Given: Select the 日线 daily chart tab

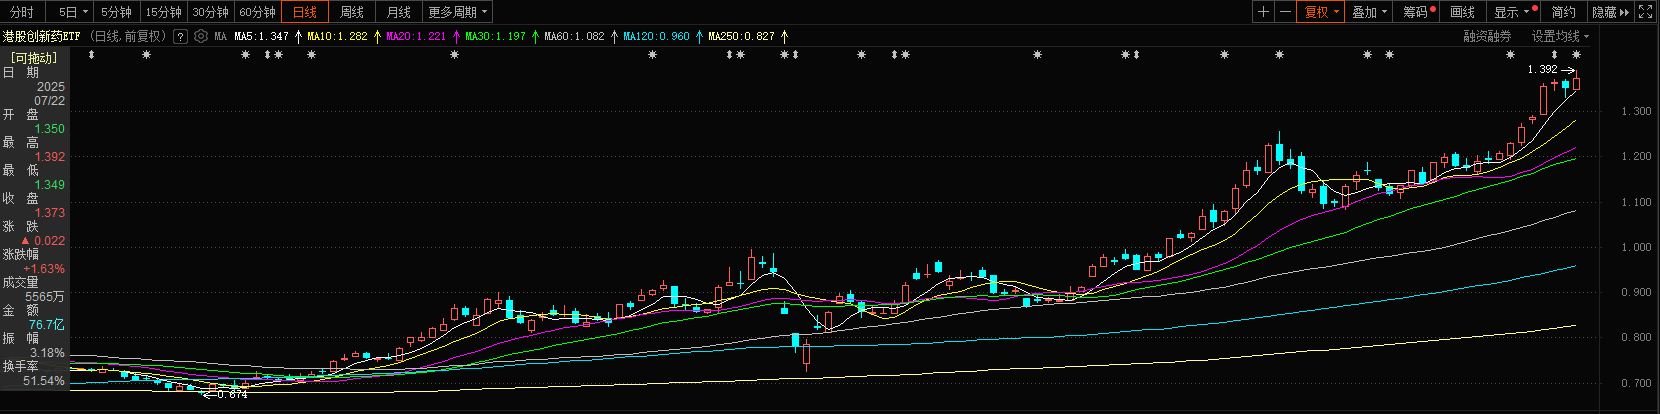Looking at the screenshot, I should pos(304,12).
